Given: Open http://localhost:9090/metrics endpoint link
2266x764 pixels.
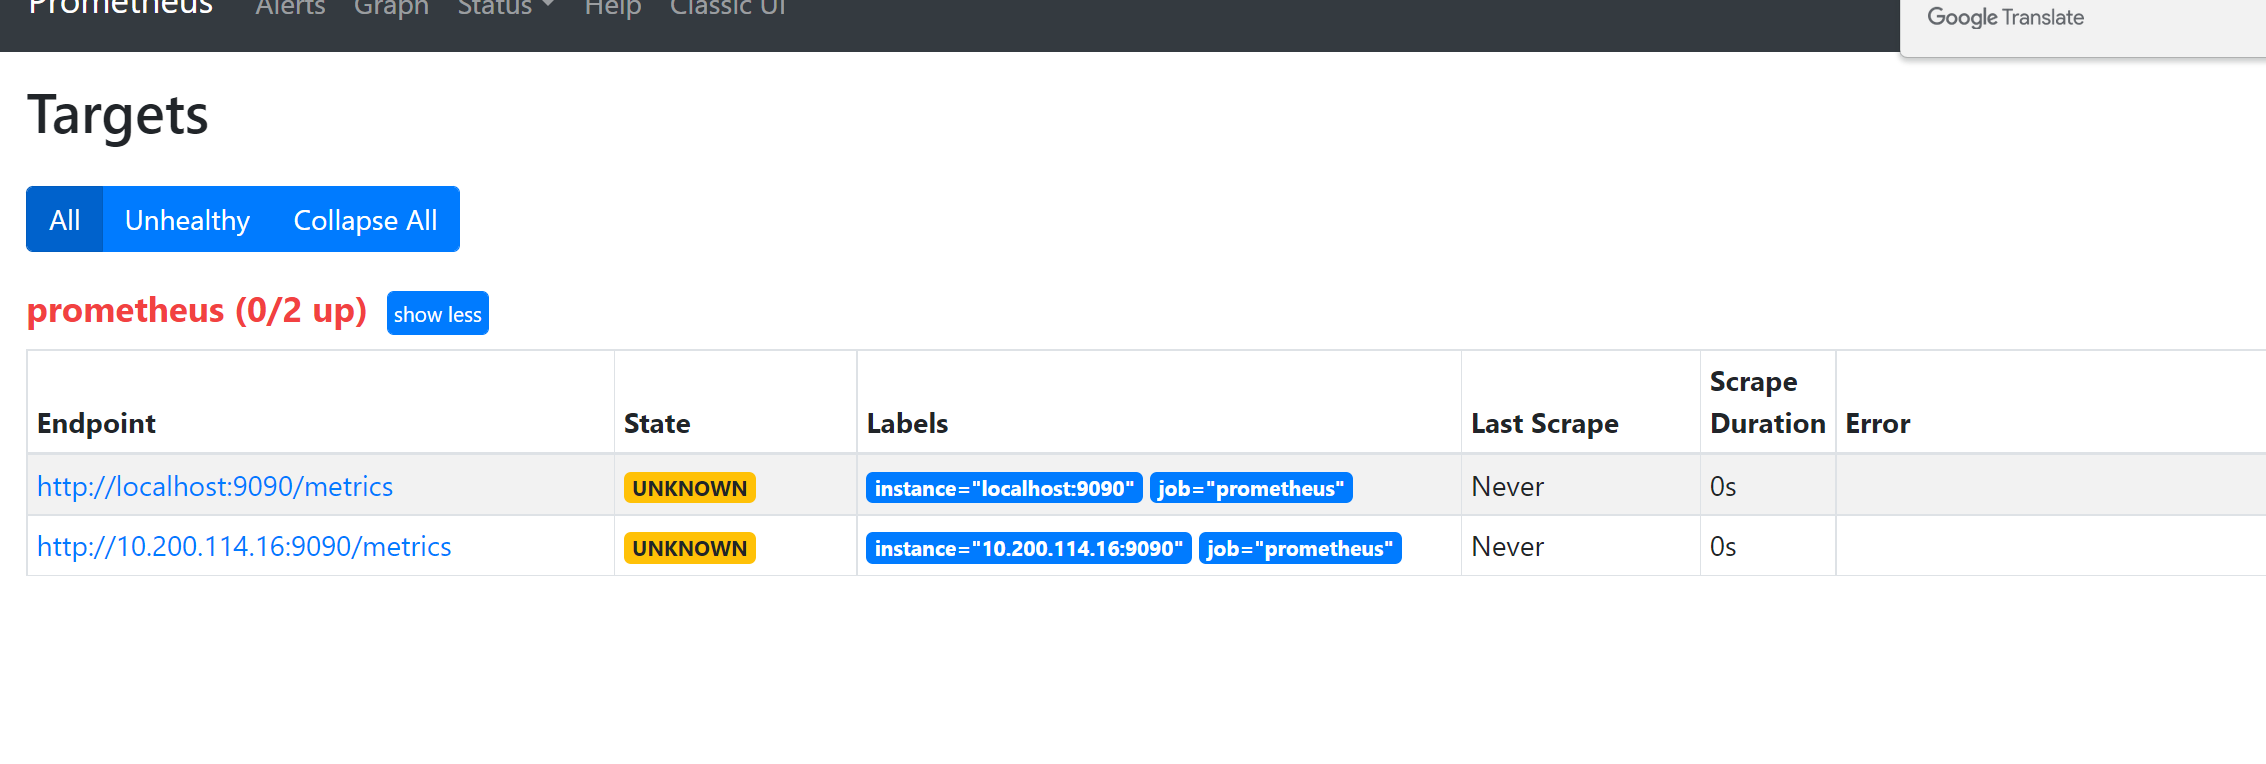Looking at the screenshot, I should pyautogui.click(x=215, y=487).
